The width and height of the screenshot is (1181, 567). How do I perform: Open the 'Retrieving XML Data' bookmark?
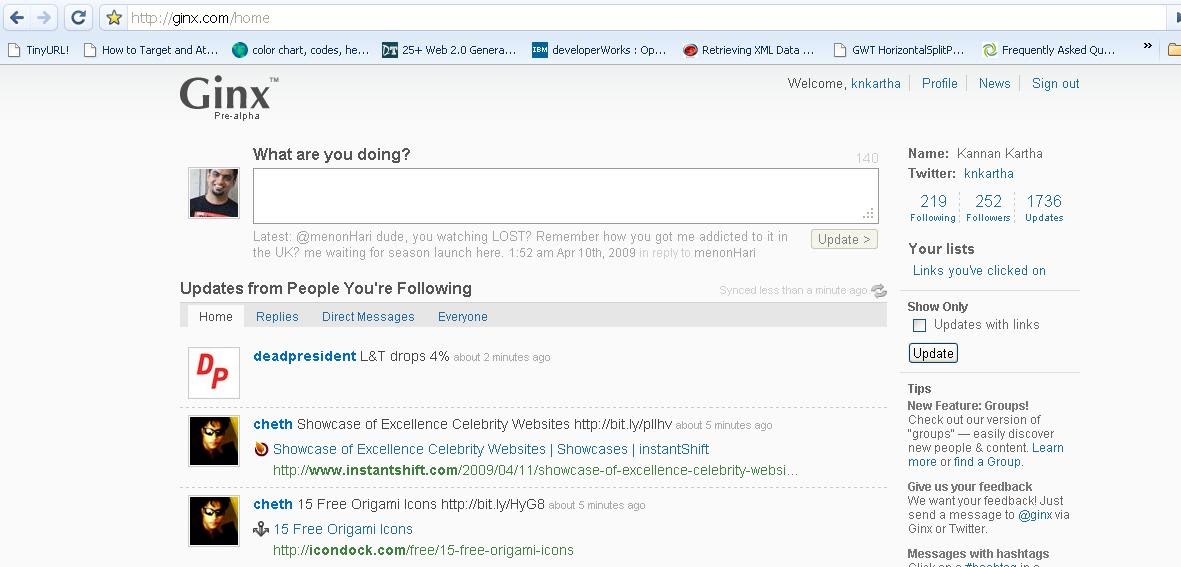(749, 50)
